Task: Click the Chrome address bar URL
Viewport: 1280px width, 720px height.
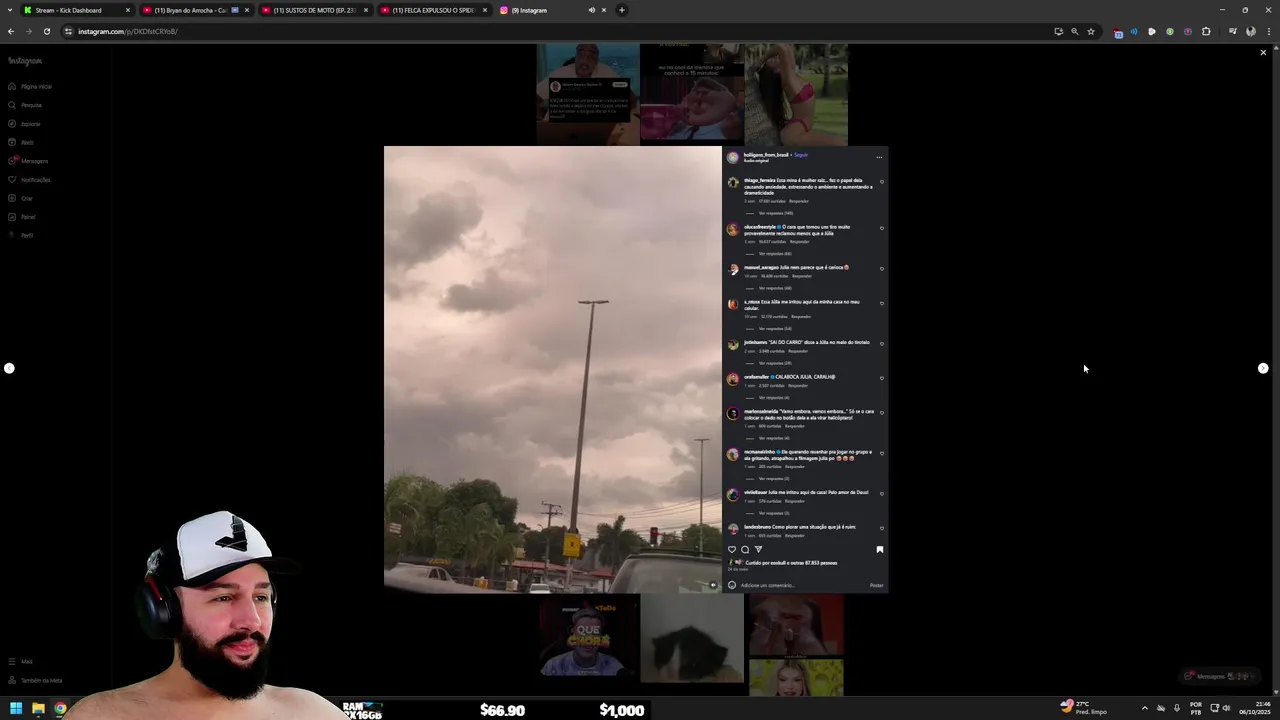Action: pos(128,31)
